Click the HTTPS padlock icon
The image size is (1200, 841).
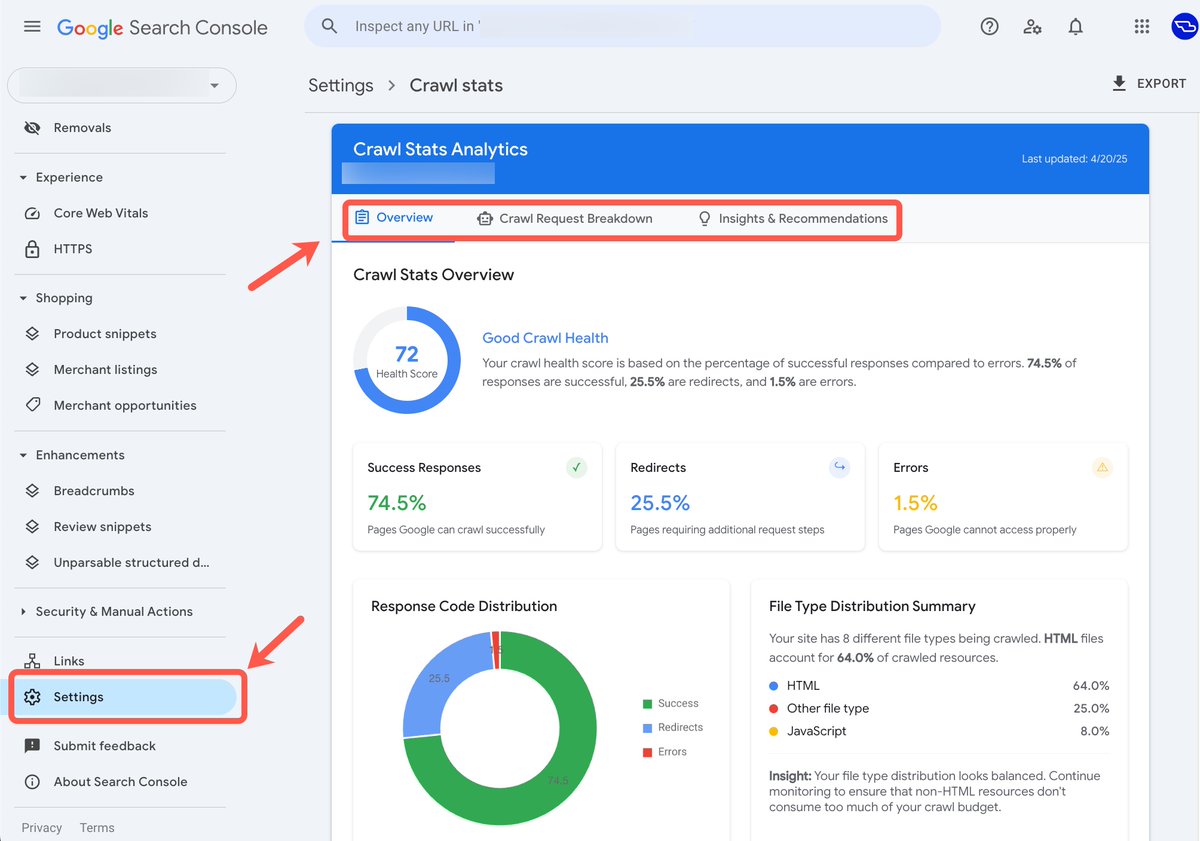(32, 249)
